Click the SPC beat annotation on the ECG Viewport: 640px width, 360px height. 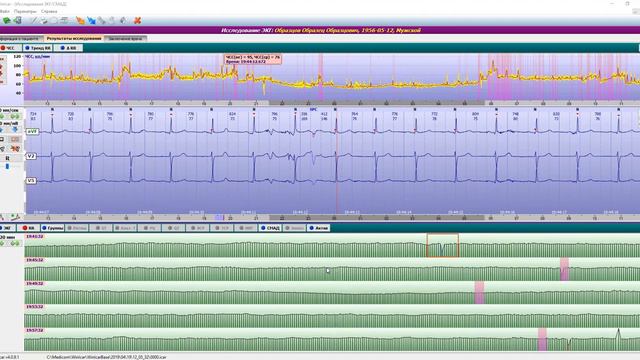point(313,110)
